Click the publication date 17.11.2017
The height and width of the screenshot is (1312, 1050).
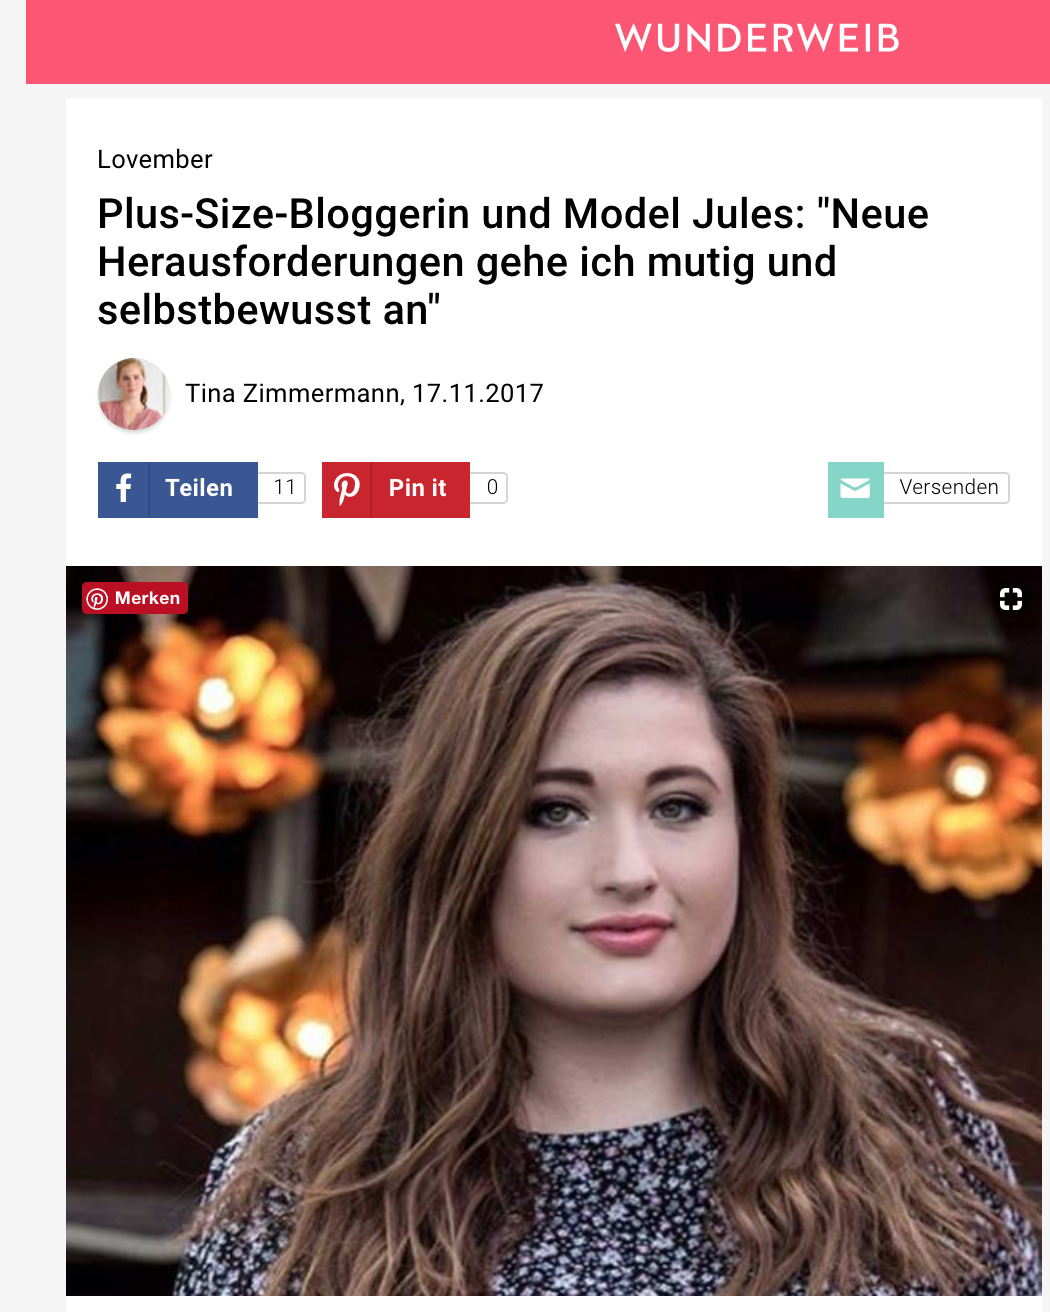tap(478, 394)
